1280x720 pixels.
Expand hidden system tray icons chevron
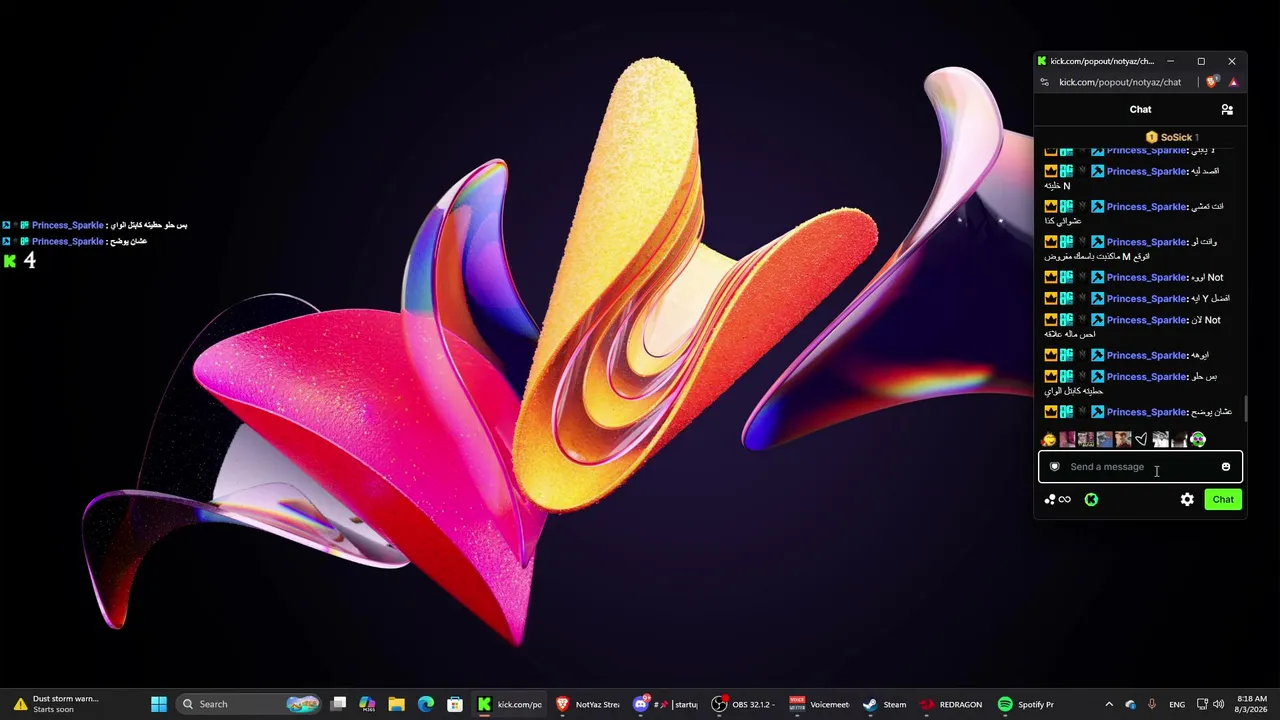click(x=1109, y=704)
